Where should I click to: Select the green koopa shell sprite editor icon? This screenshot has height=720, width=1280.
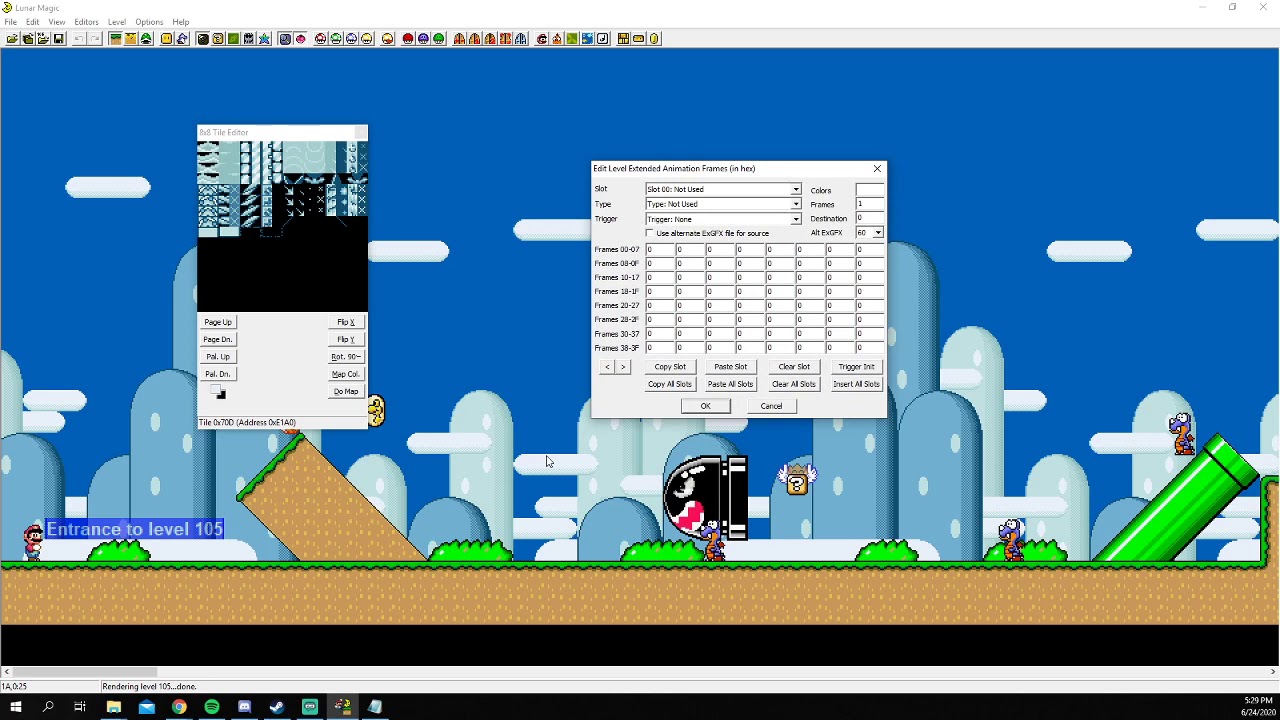pyautogui.click(x=146, y=39)
